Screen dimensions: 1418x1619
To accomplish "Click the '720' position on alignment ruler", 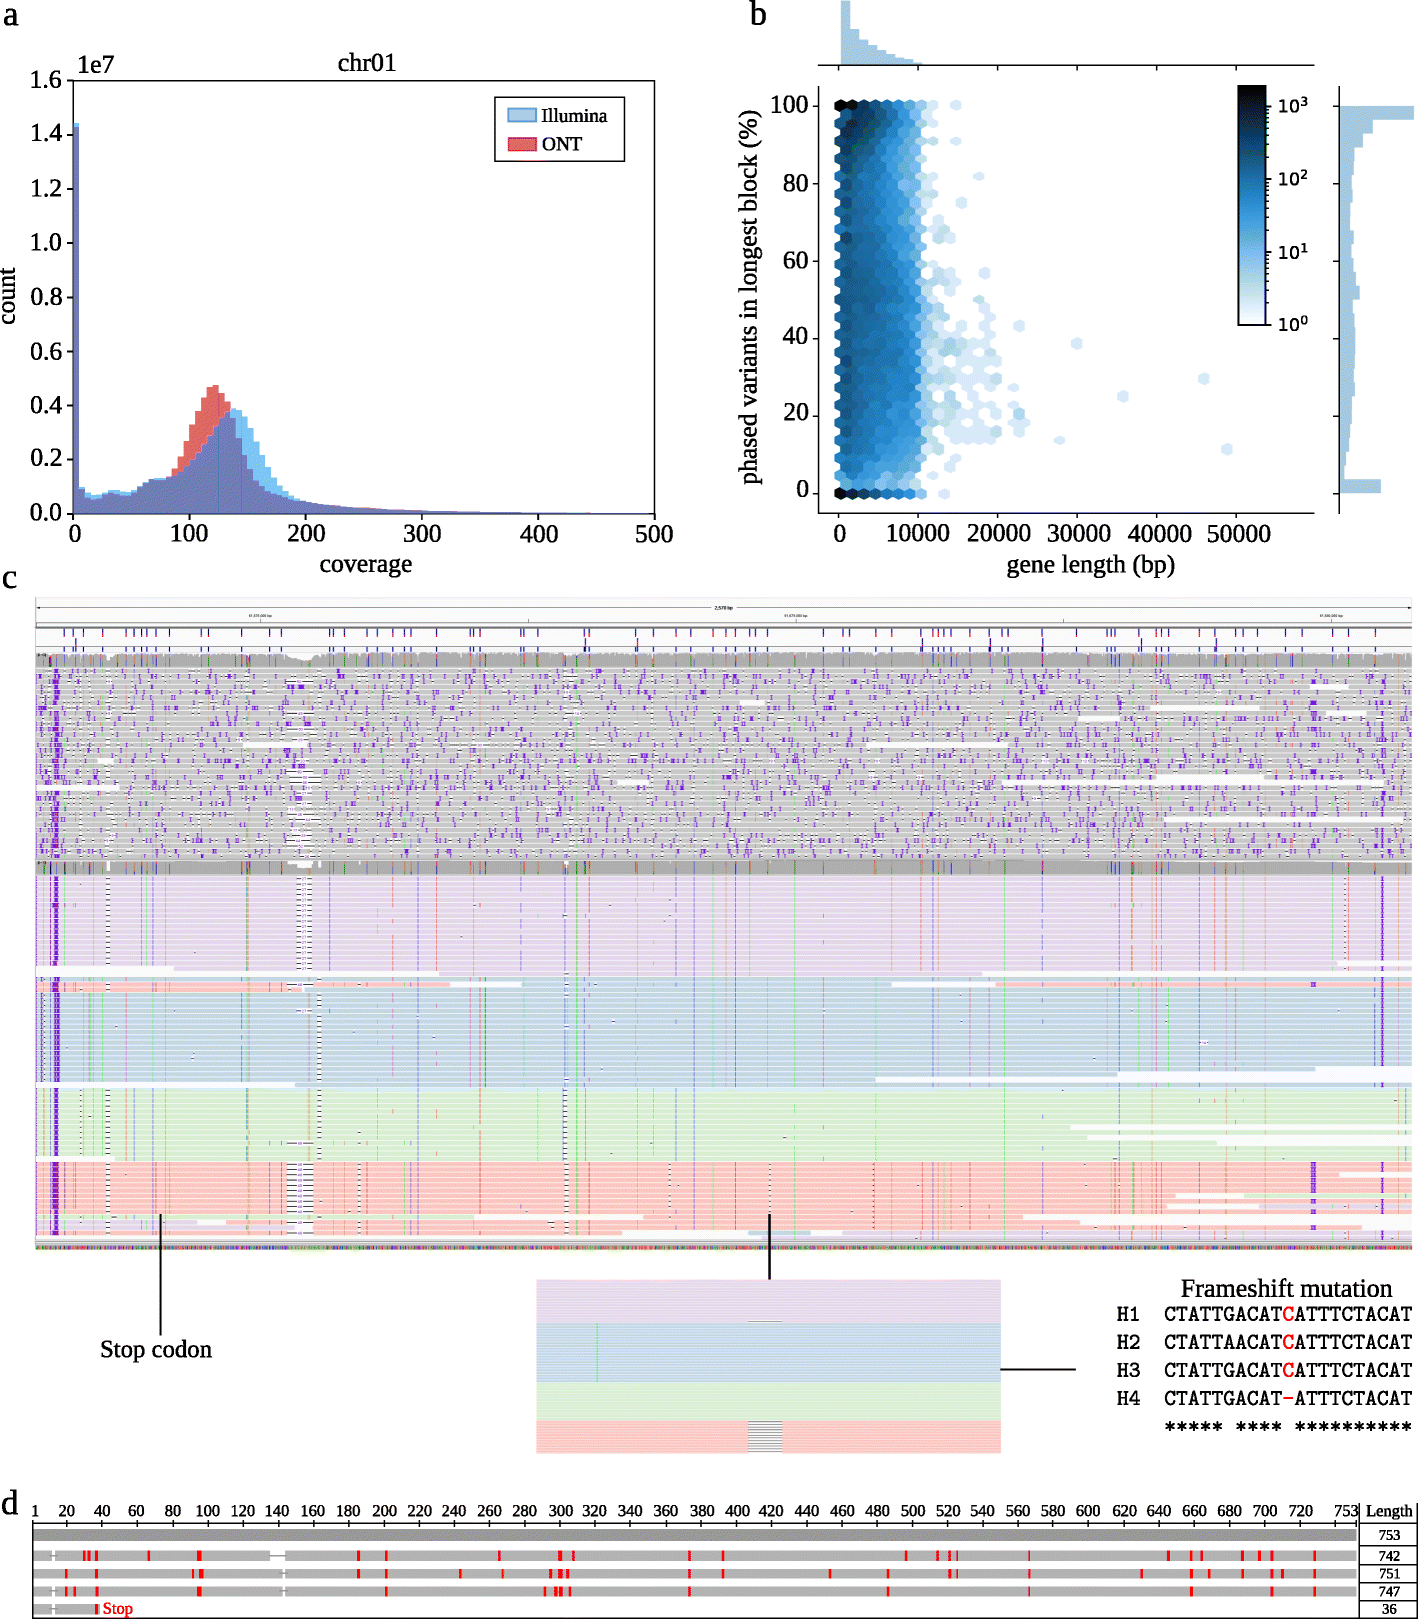I will coord(1301,1511).
